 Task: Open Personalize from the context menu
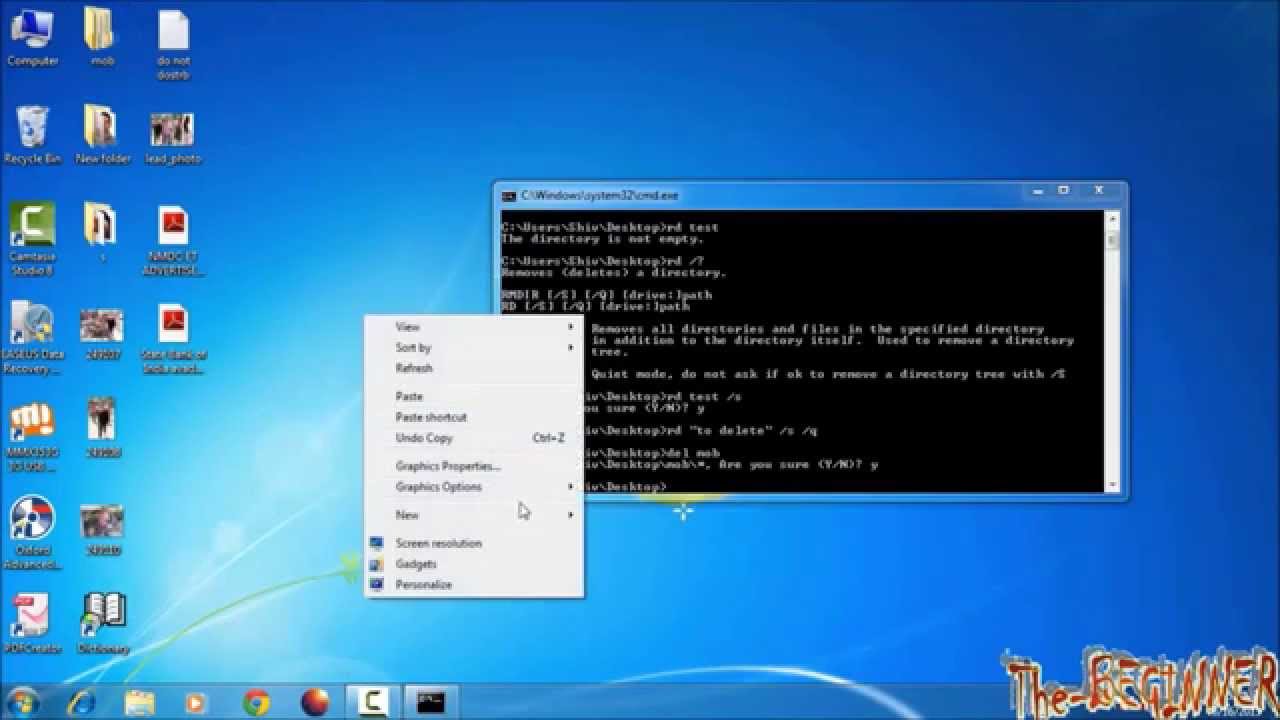coord(473,584)
